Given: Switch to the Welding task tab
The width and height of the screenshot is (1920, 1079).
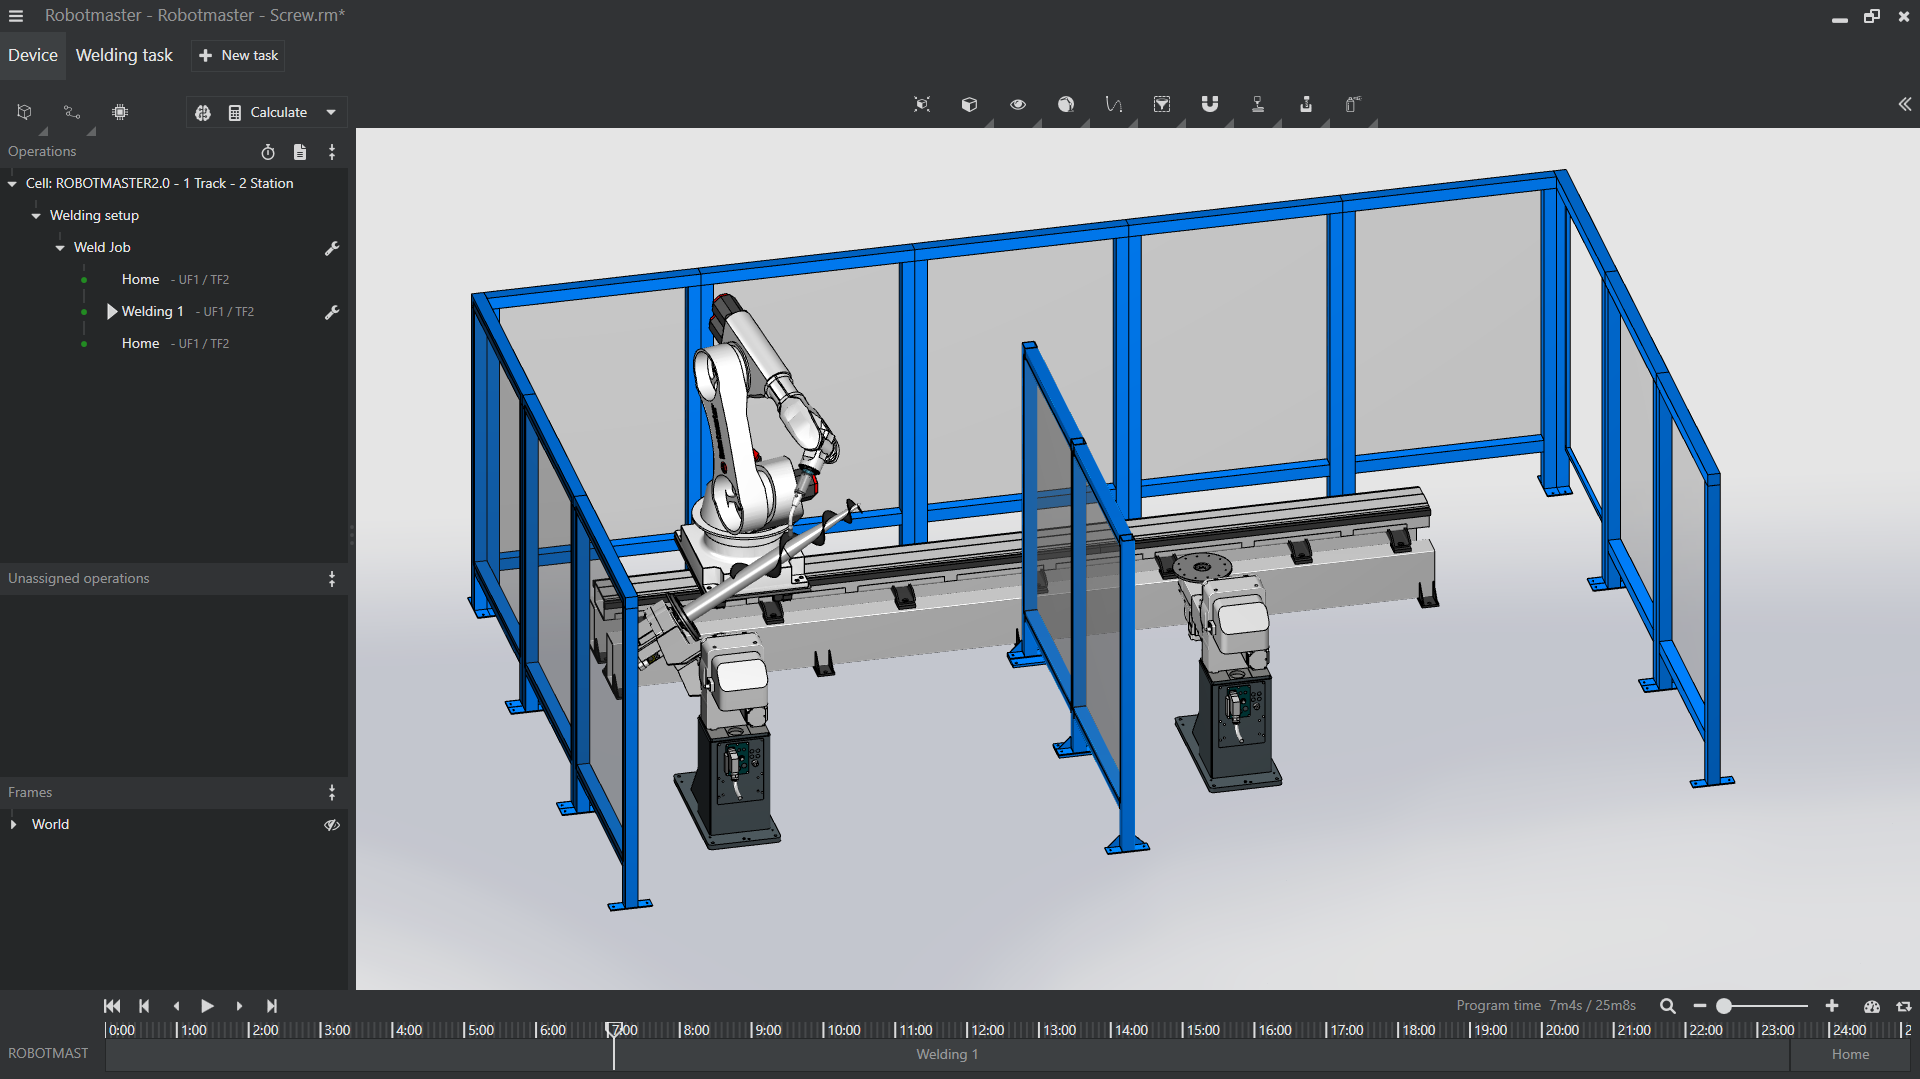Looking at the screenshot, I should (x=124, y=55).
